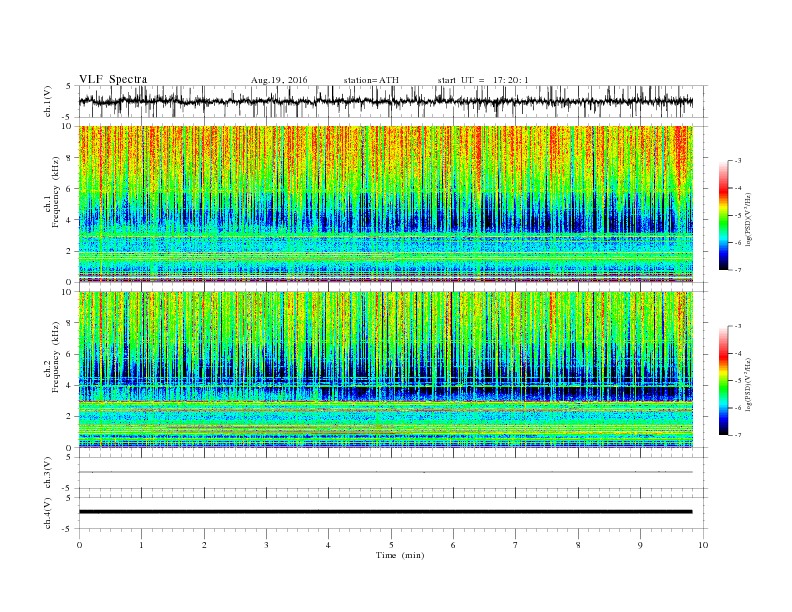Click the "-3" label on ch.1 colorbar
The image size is (792, 612).
click(x=737, y=161)
